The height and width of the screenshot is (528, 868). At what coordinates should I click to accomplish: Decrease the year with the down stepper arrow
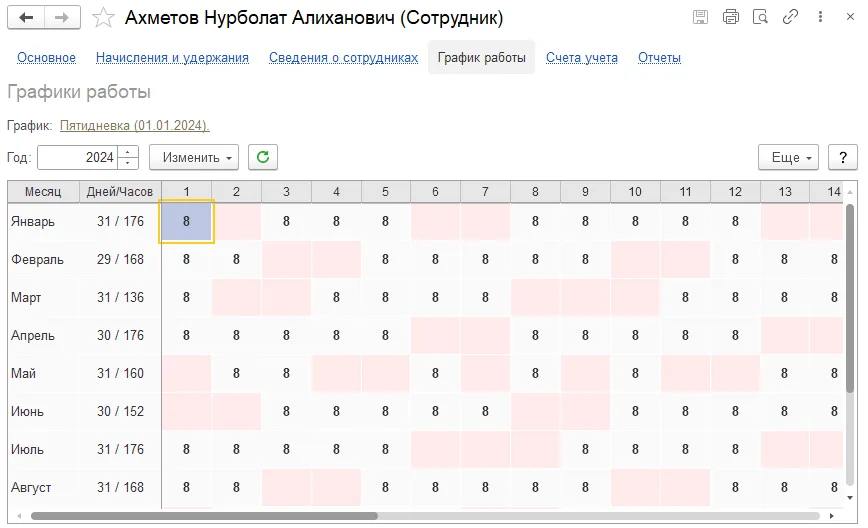click(x=128, y=163)
